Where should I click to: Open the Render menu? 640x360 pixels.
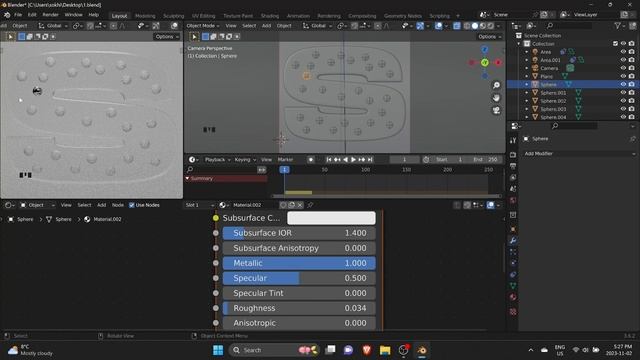tap(51, 15)
